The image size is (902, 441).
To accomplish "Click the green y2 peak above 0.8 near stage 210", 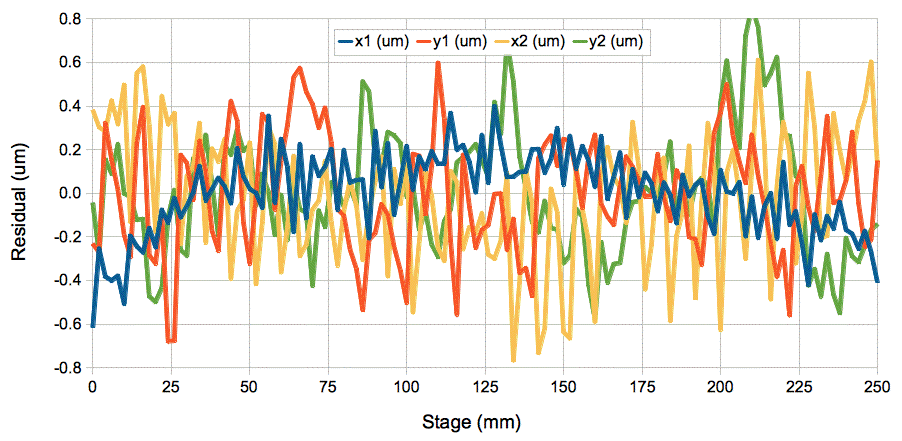I will click(752, 20).
